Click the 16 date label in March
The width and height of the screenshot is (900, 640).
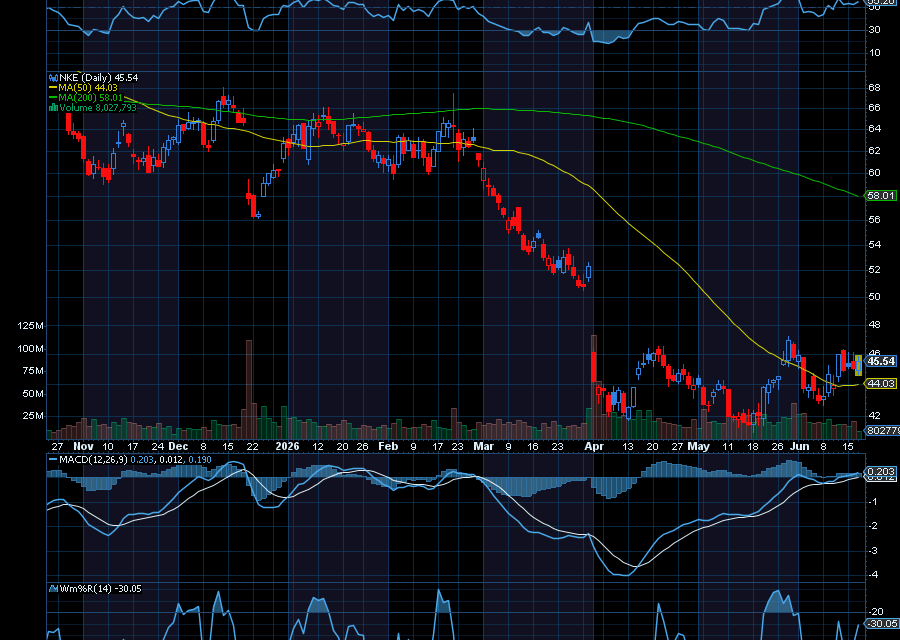tap(533, 447)
